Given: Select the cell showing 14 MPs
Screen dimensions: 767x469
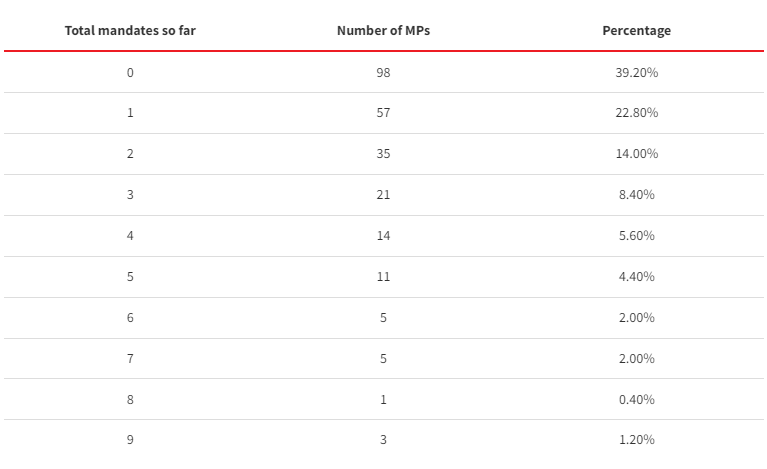Looking at the screenshot, I should [384, 236].
